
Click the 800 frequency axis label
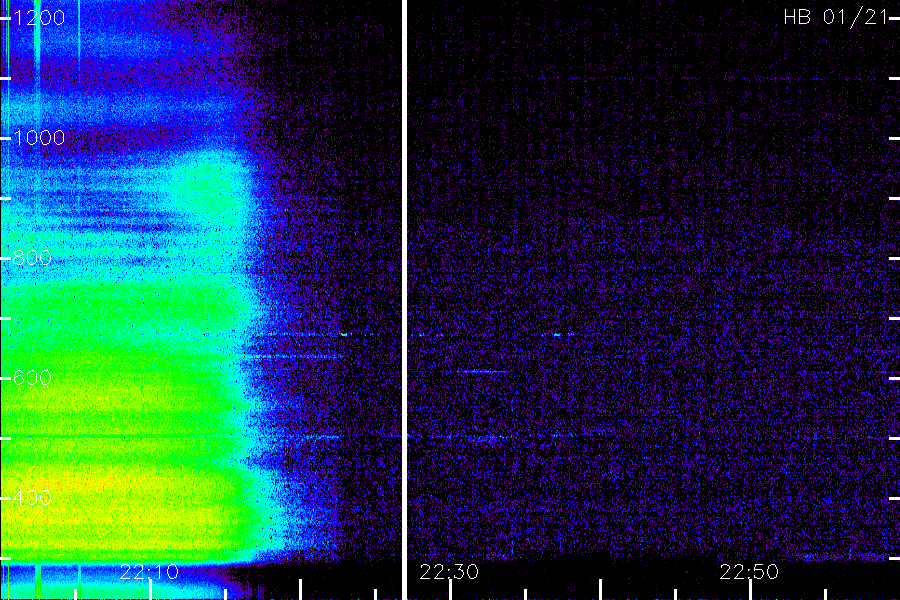pos(32,258)
